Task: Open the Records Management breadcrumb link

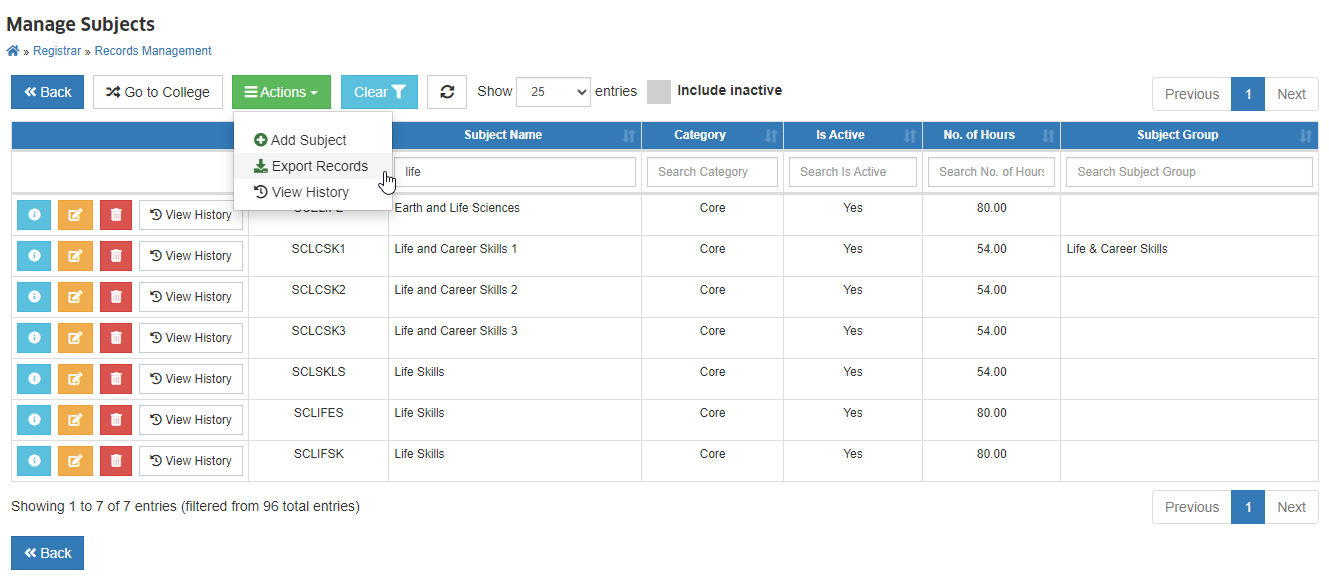Action: (x=153, y=51)
